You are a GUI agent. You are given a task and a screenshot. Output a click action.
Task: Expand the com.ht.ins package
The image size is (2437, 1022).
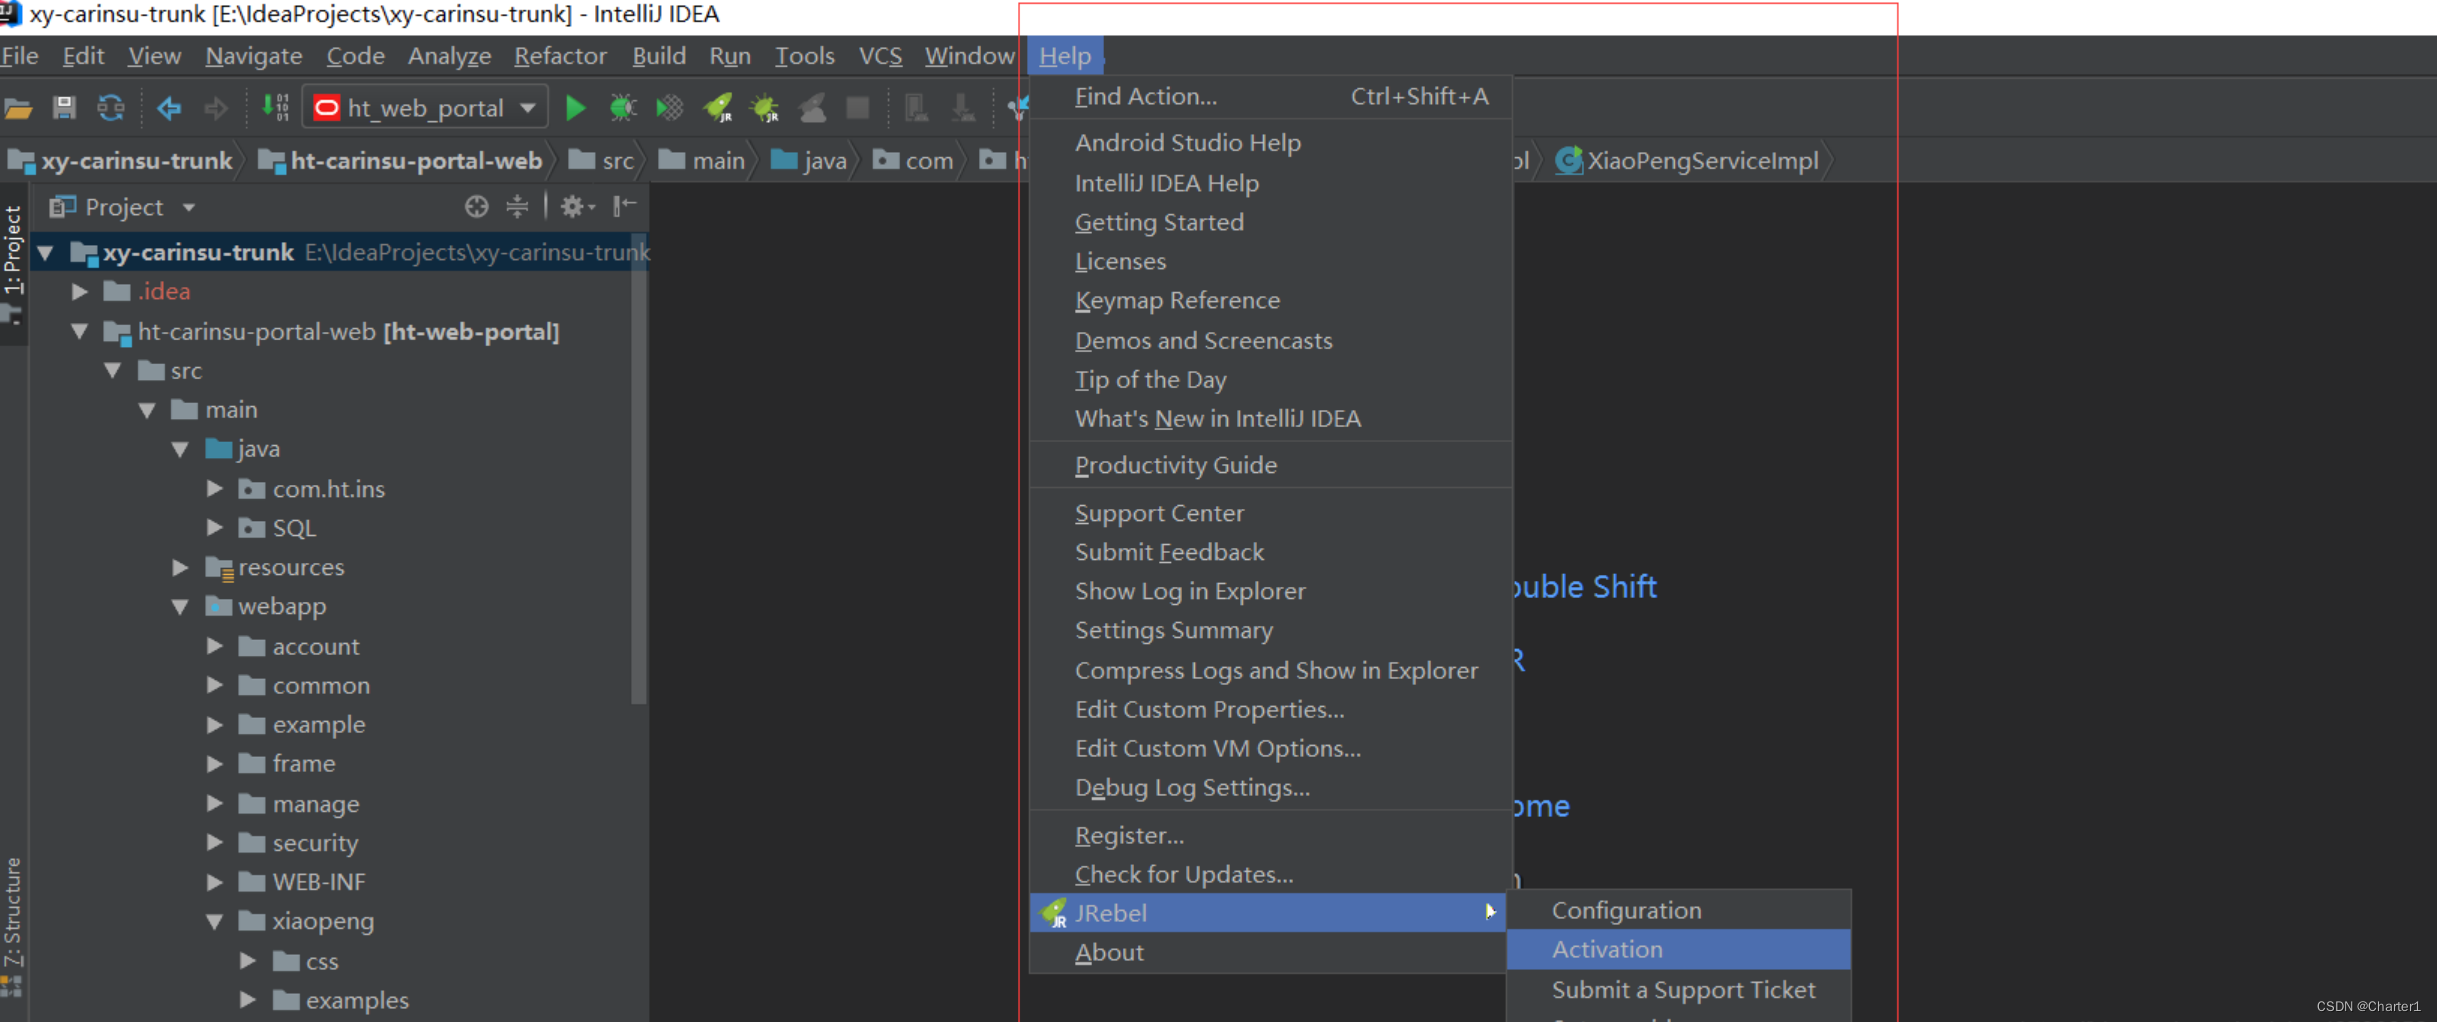215,488
